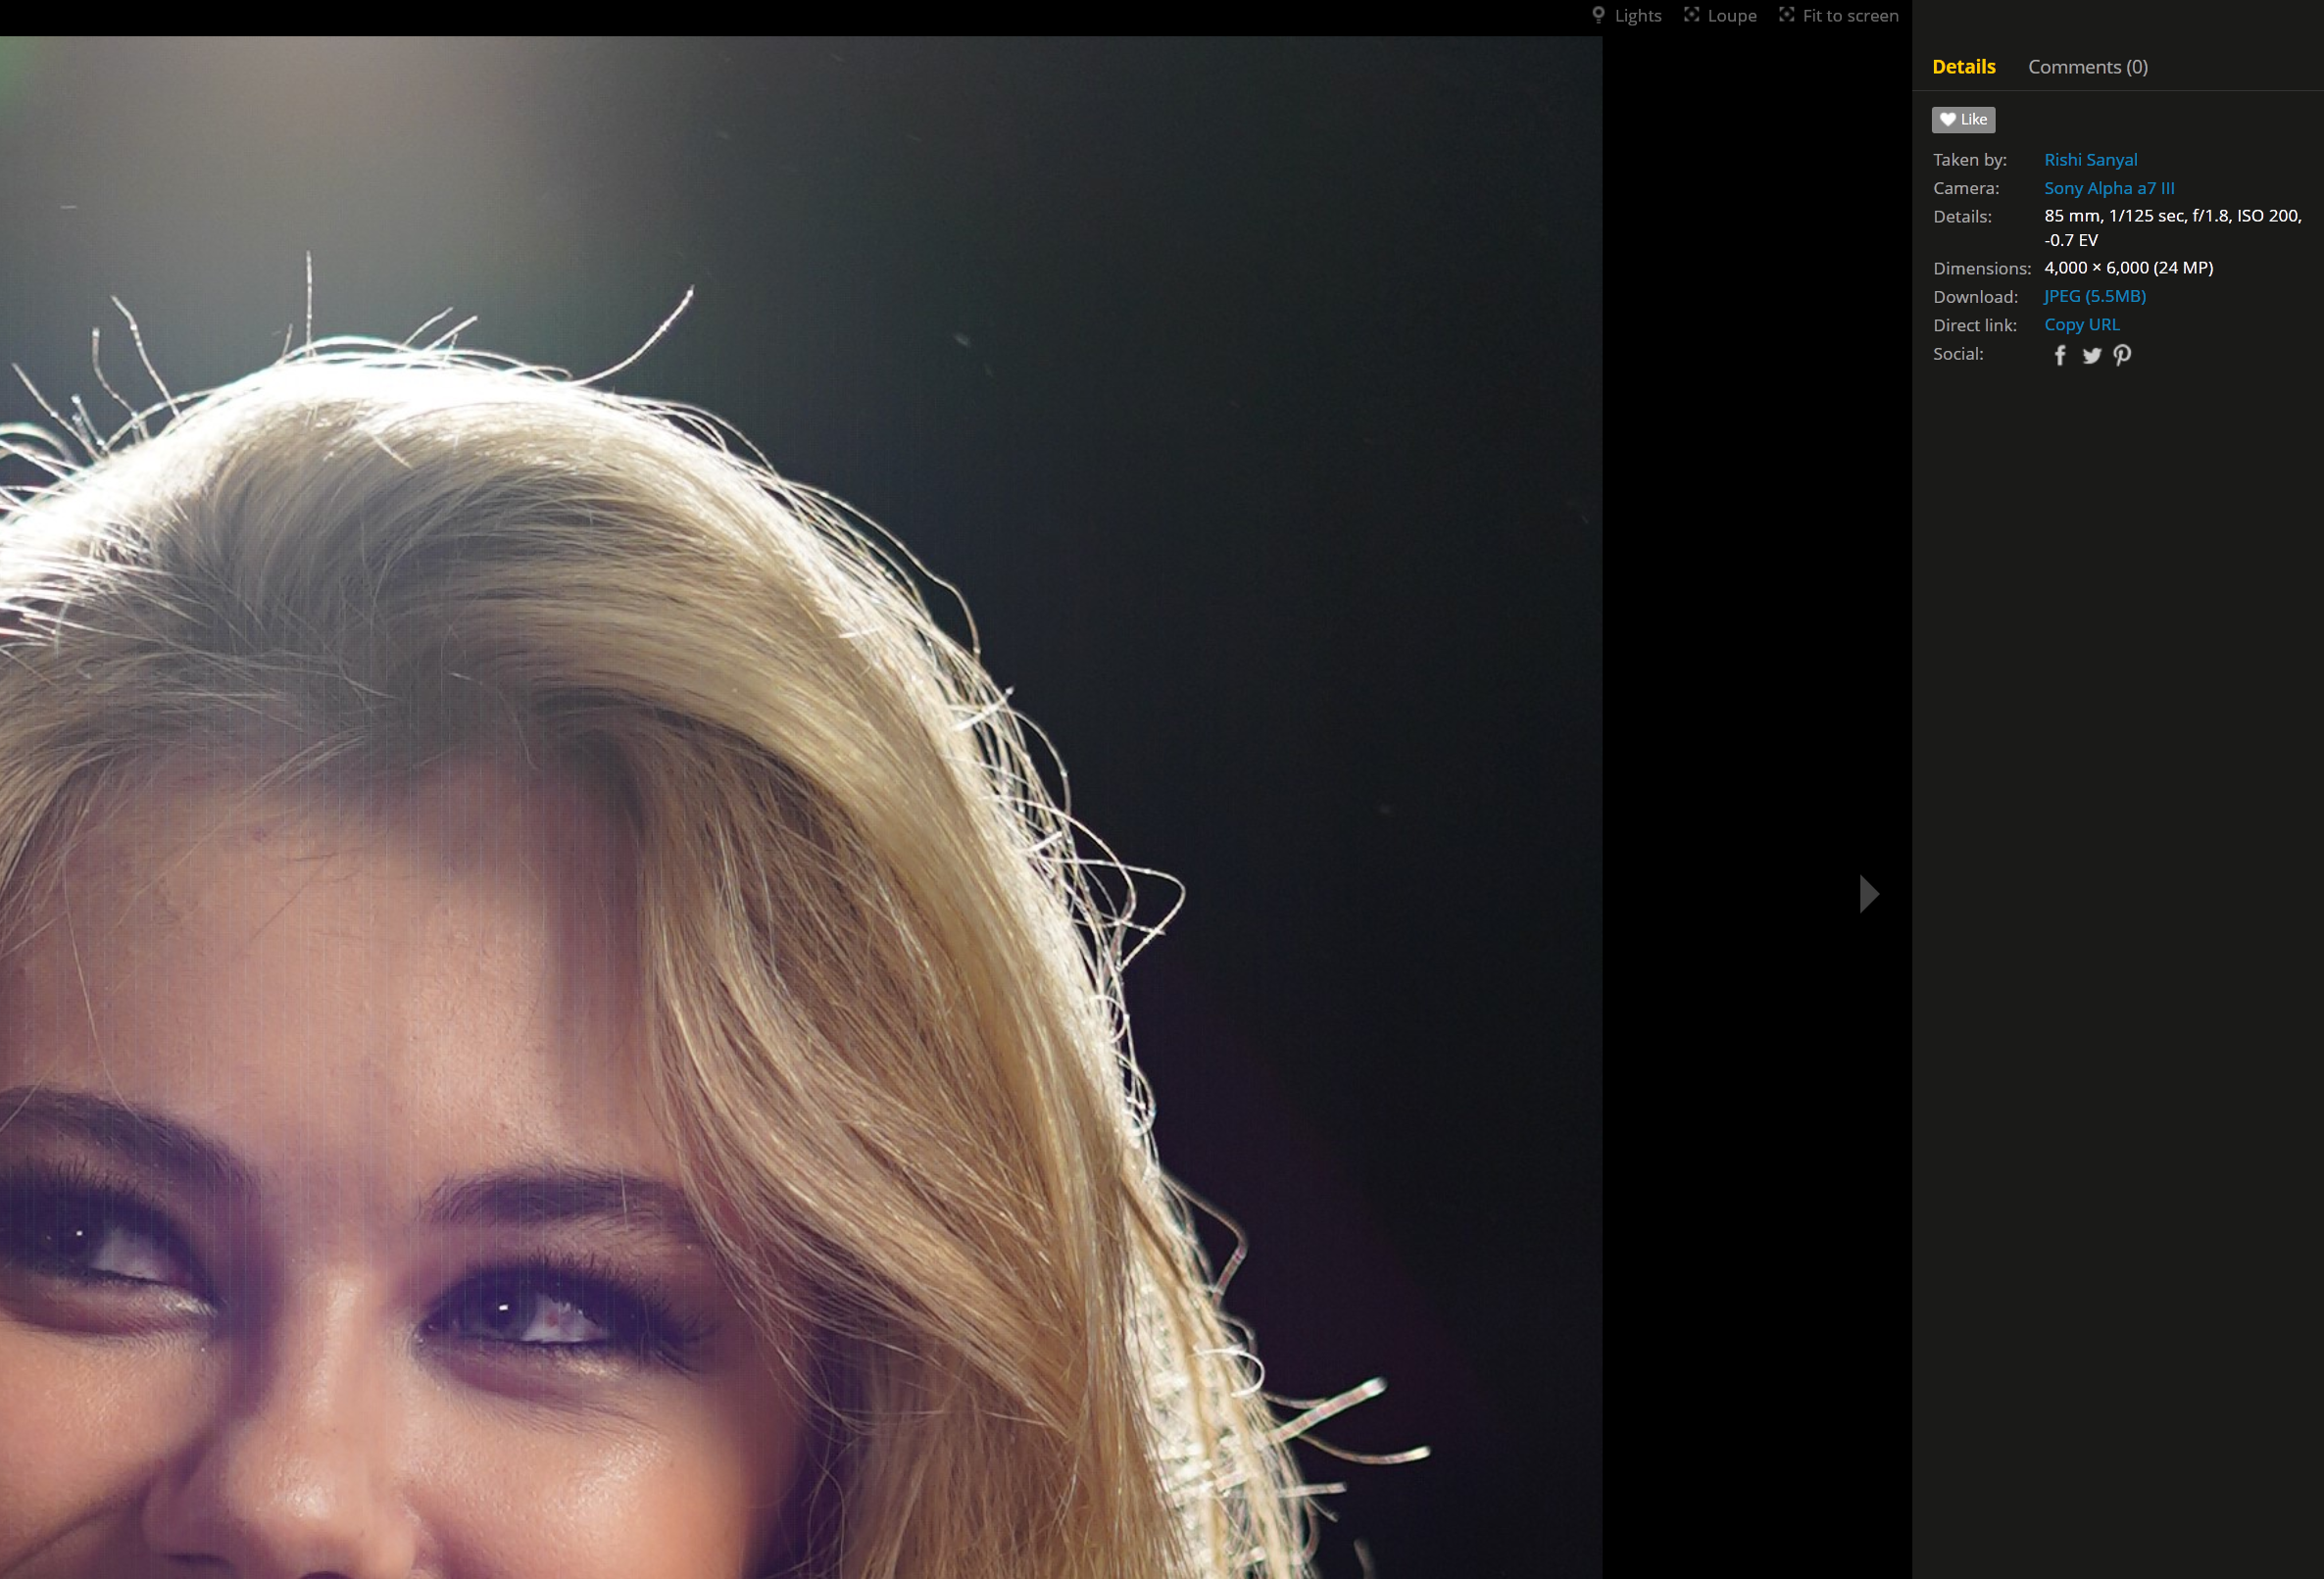This screenshot has height=1579, width=2324.
Task: Click the Loupe magnifier icon
Action: coord(1691,15)
